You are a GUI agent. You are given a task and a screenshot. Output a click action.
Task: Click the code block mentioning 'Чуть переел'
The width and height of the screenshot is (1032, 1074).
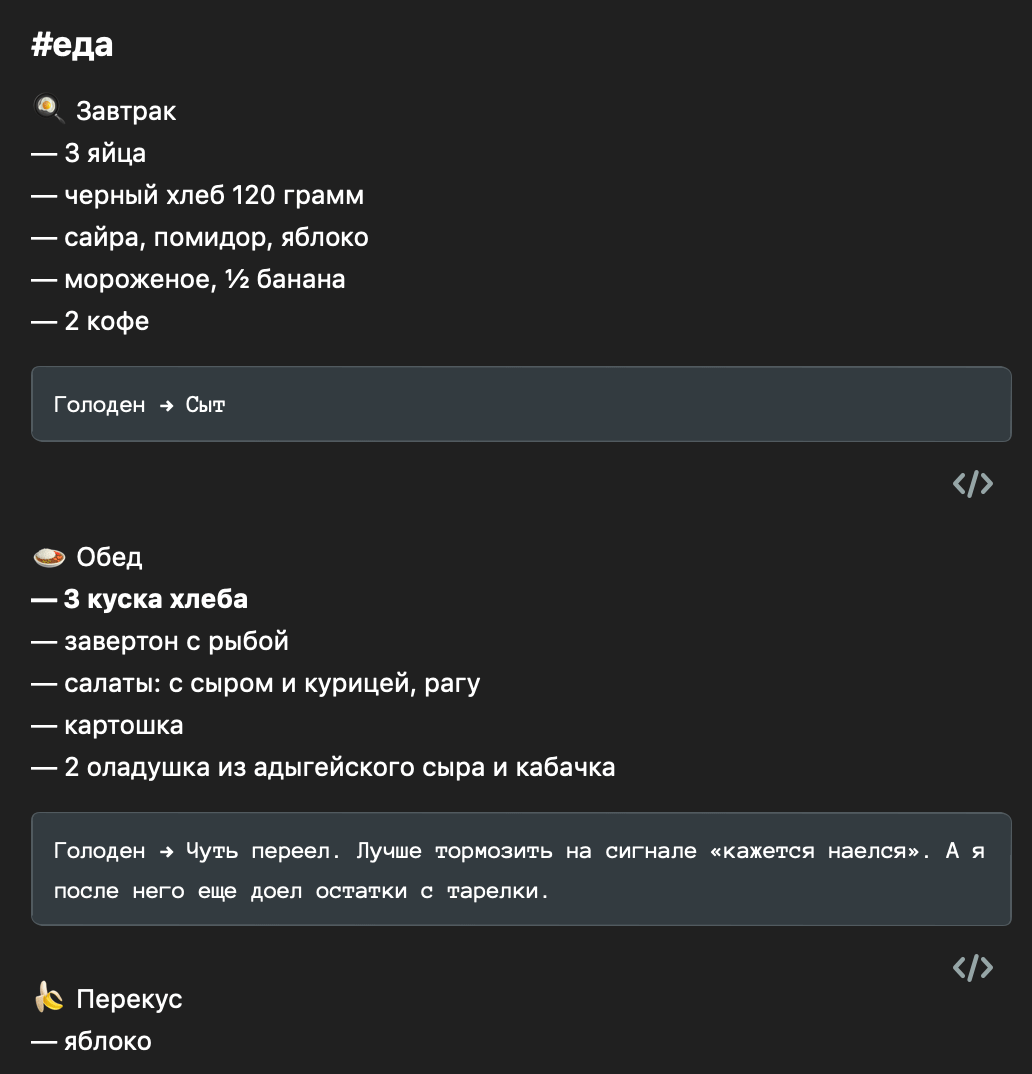[521, 869]
